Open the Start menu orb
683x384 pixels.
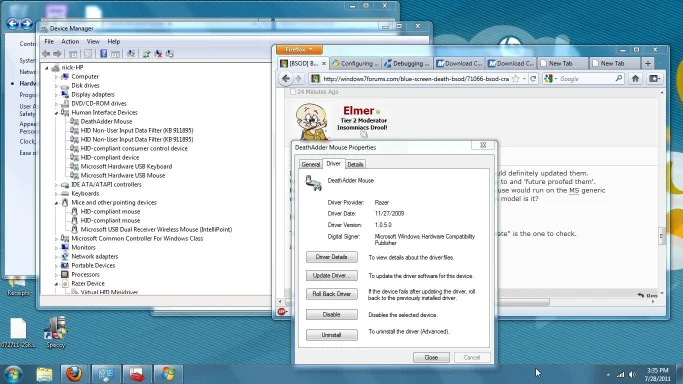13,374
